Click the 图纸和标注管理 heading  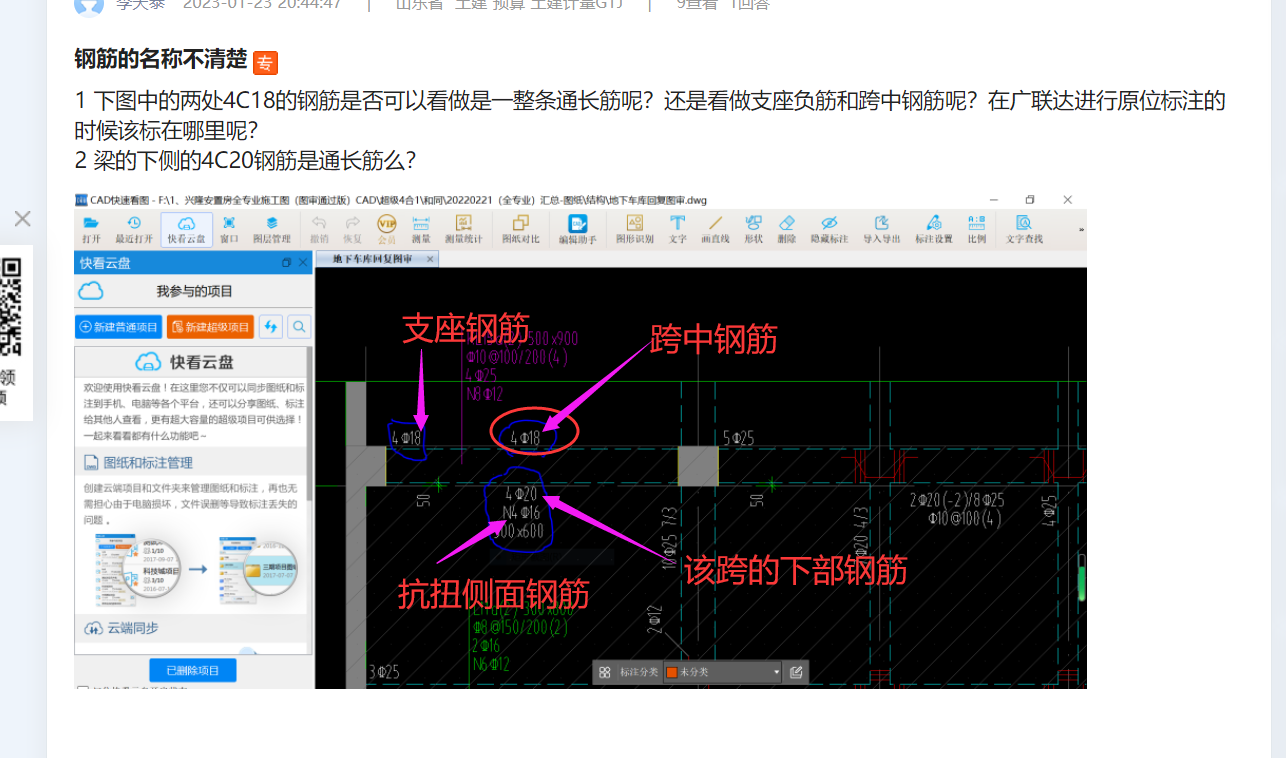tap(148, 463)
